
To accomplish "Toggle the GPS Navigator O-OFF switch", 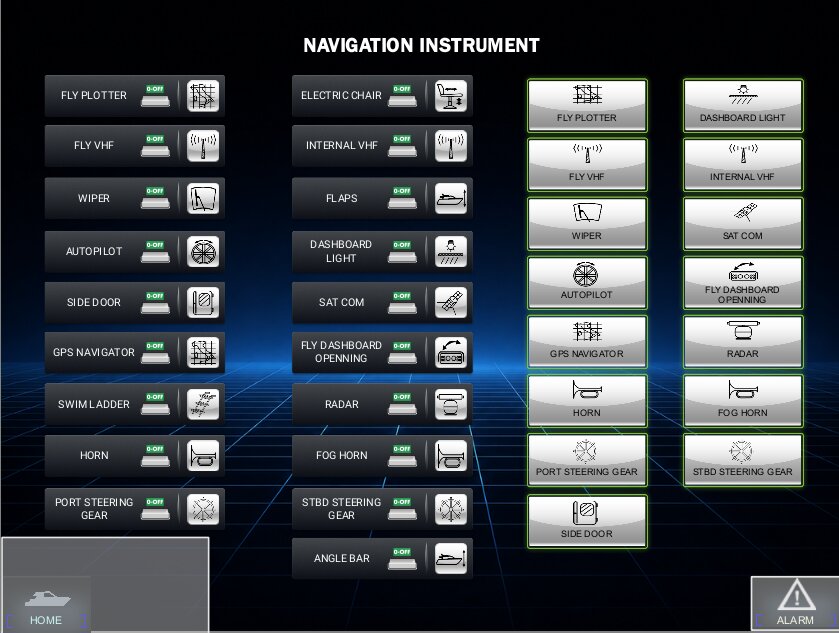I will coord(155,353).
